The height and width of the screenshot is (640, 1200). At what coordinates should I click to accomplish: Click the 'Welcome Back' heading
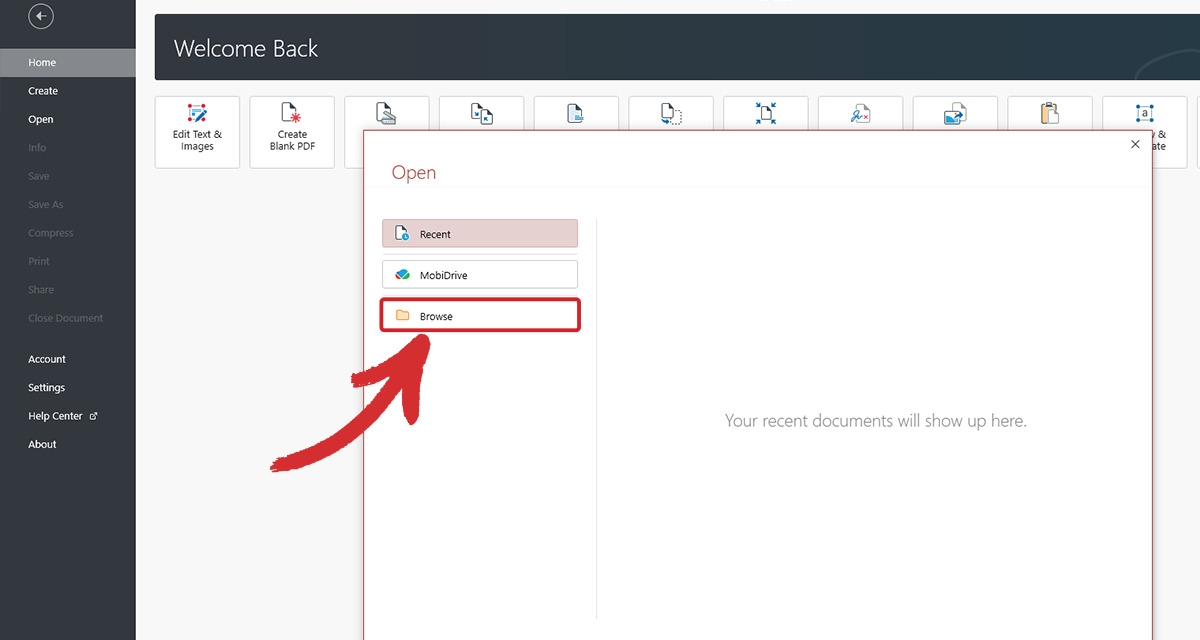(246, 48)
